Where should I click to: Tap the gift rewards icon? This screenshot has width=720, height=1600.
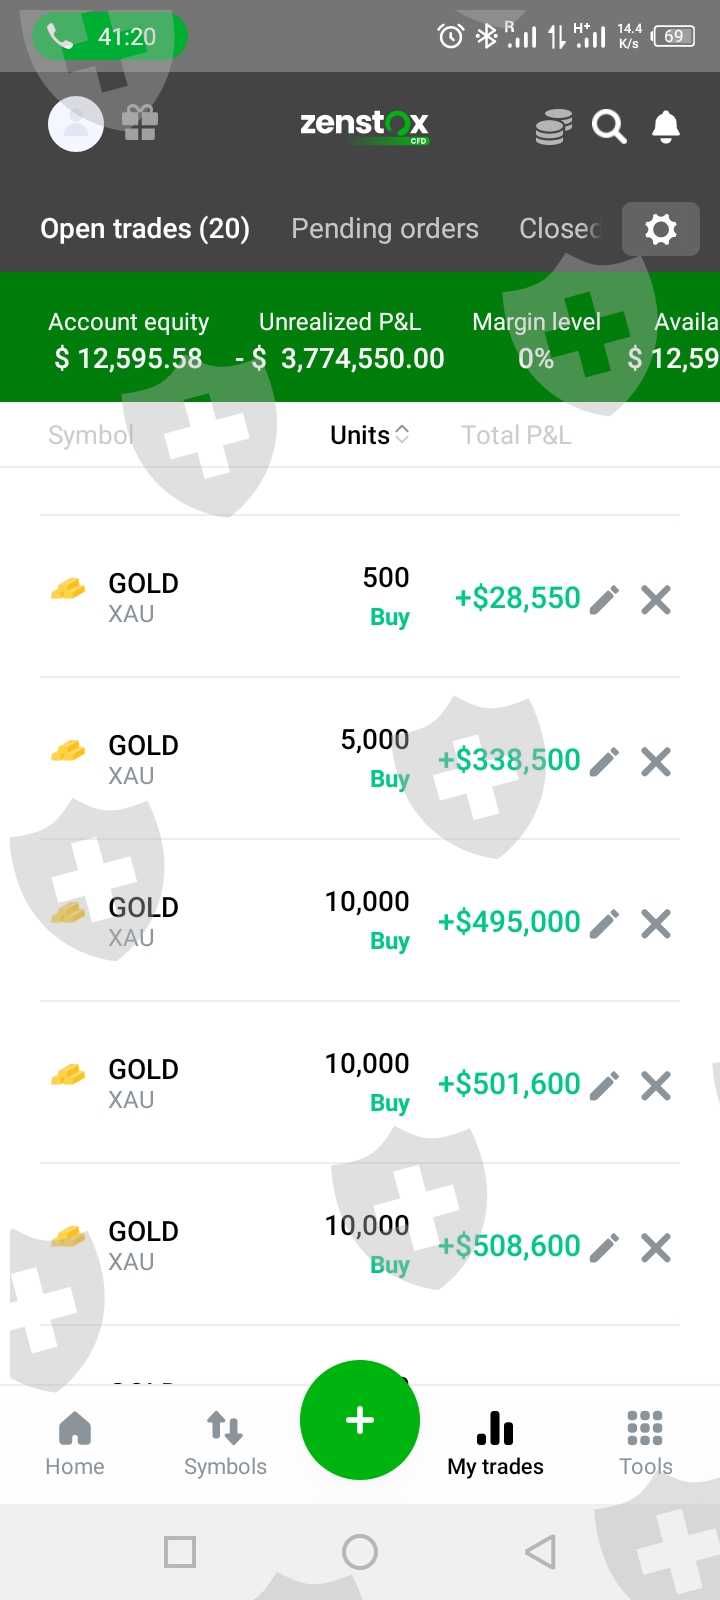tap(140, 123)
